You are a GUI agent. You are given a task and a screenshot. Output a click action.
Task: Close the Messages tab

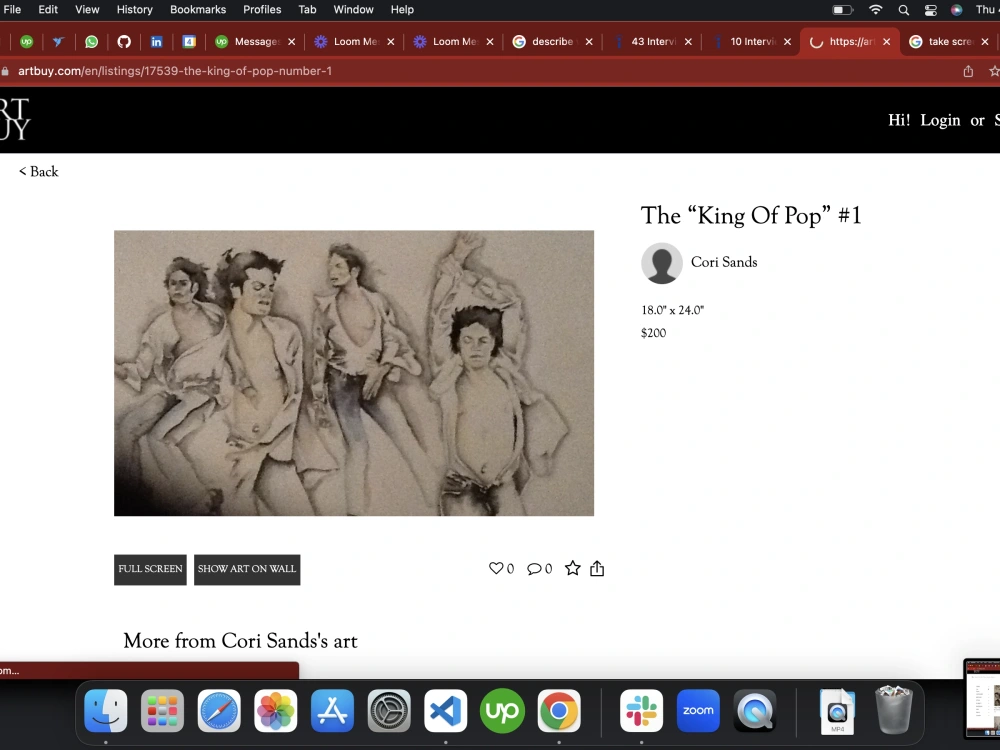291,41
